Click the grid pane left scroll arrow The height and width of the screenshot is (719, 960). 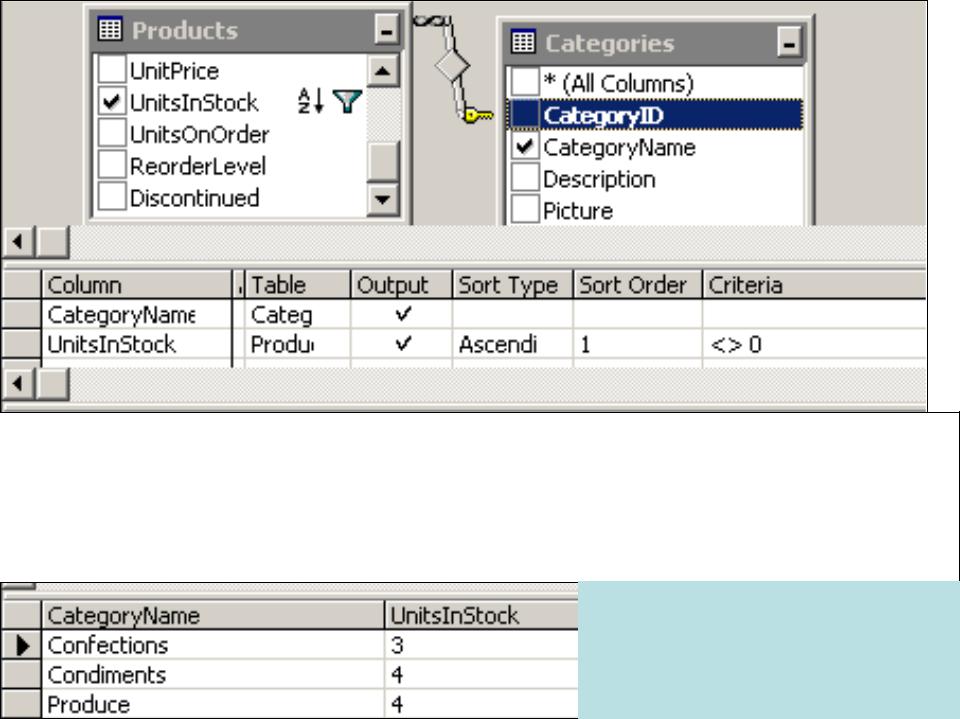click(18, 383)
